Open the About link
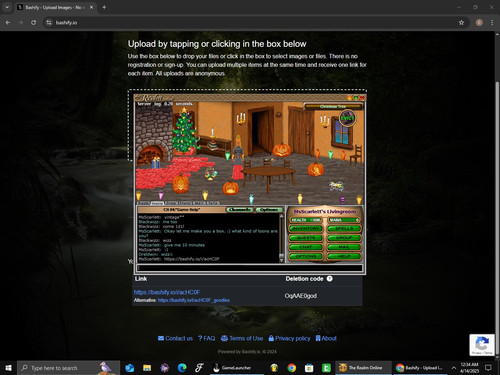The width and height of the screenshot is (500, 375). 326,338
